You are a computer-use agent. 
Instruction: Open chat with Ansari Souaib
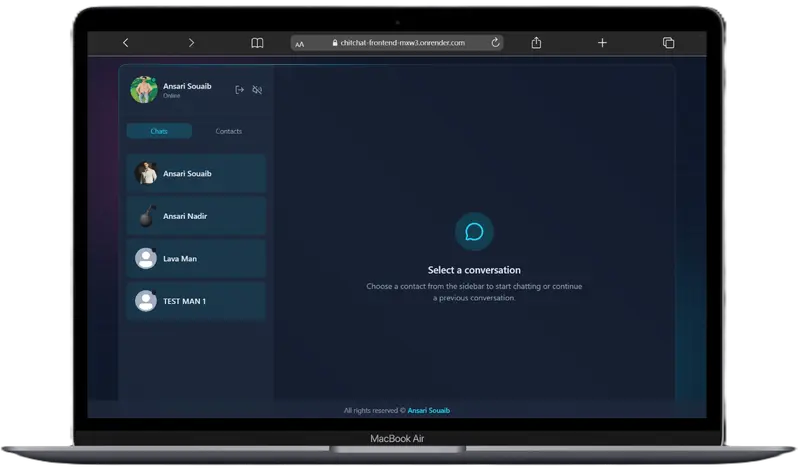[x=196, y=174]
